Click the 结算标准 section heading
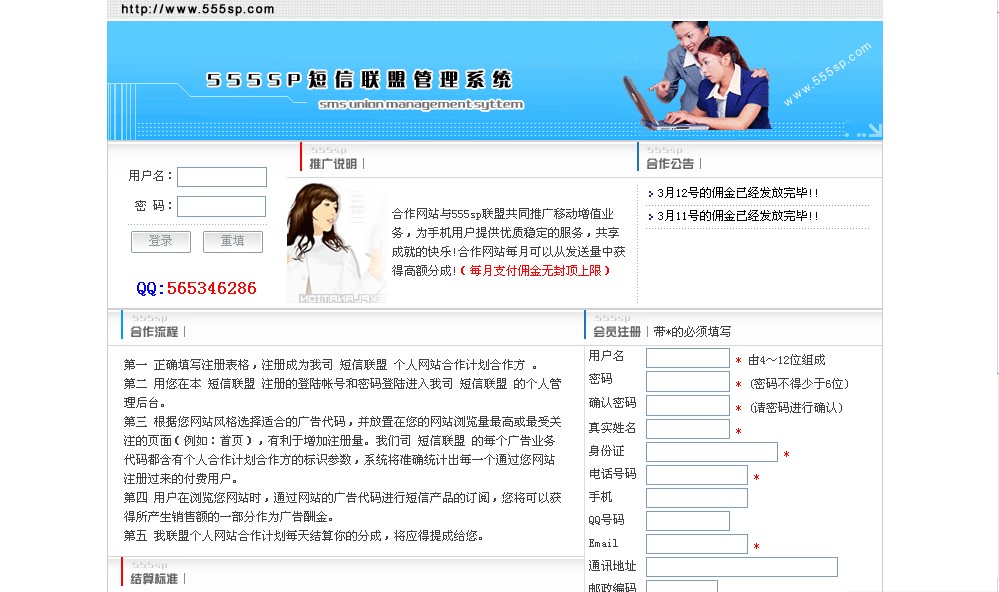The height and width of the screenshot is (592, 999). click(x=154, y=579)
